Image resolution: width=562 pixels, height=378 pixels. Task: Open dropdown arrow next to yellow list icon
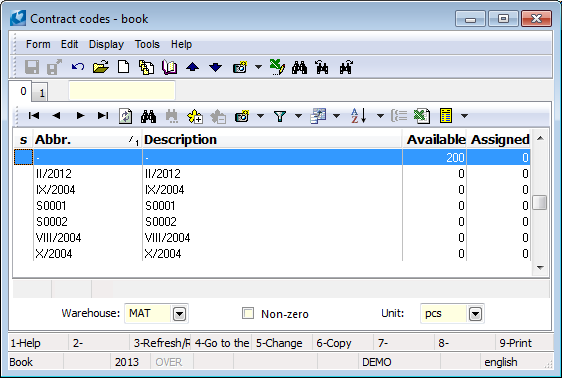click(x=465, y=116)
